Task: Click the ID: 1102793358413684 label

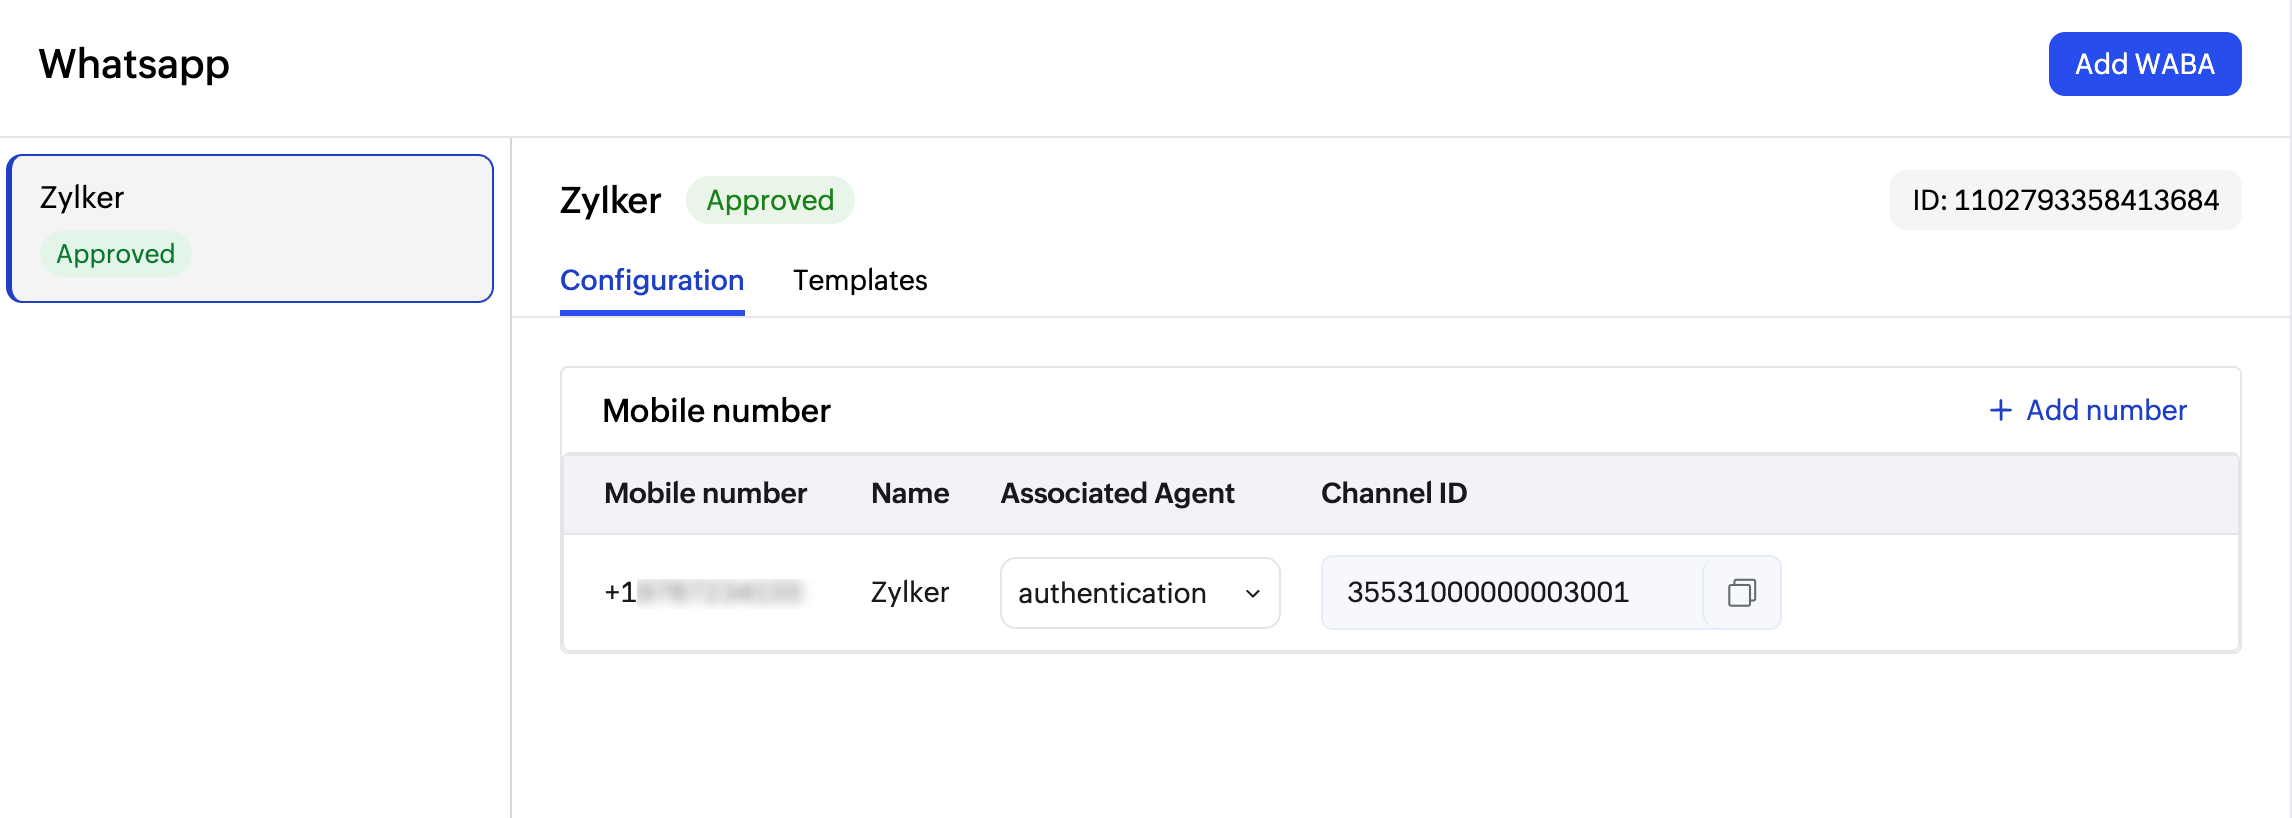Action: pyautogui.click(x=2065, y=200)
